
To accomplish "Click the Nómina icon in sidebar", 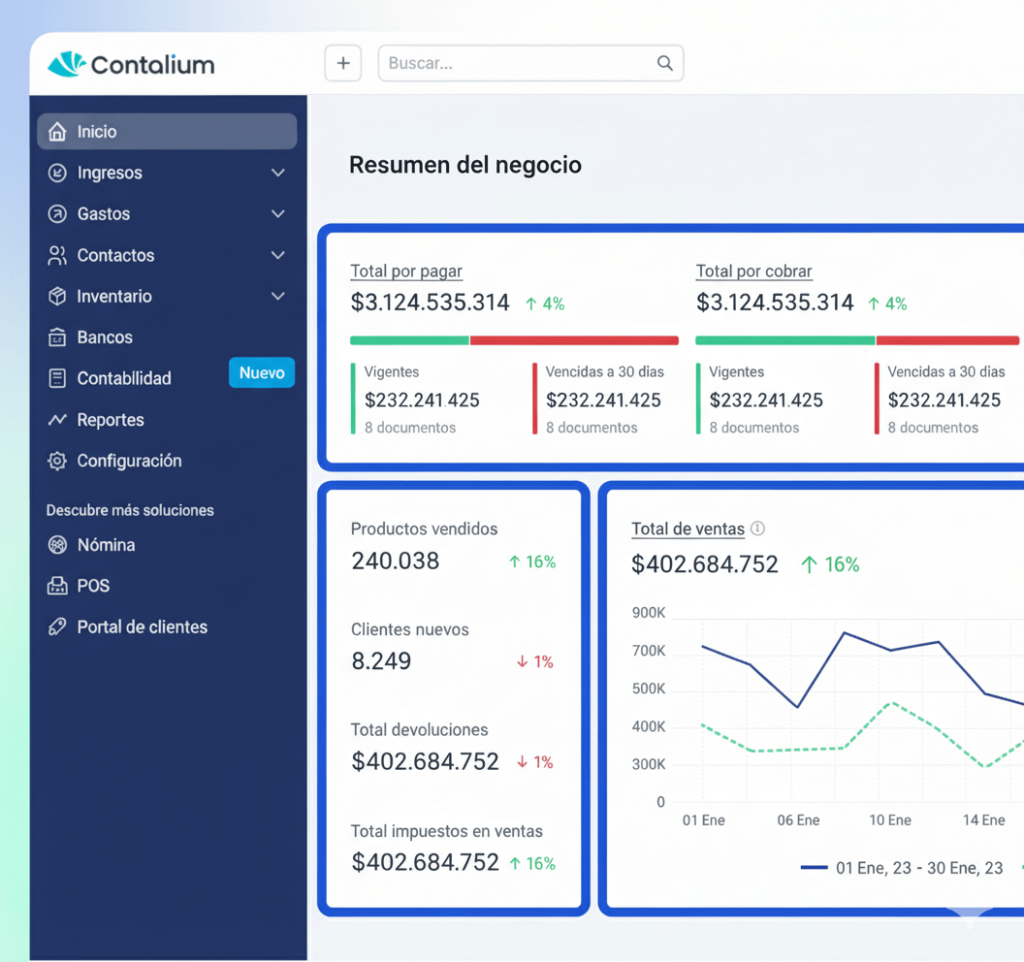I will [57, 545].
